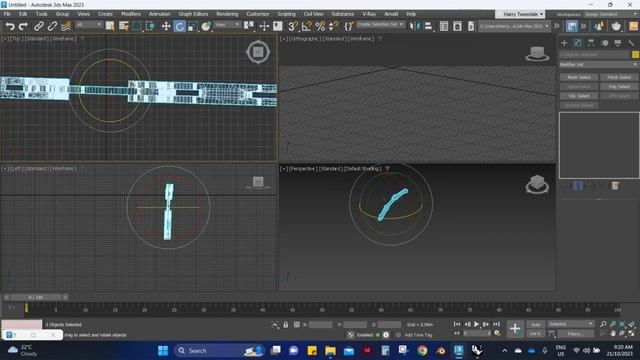The width and height of the screenshot is (640, 360).
Task: Click the Vol. Select button
Action: (579, 96)
